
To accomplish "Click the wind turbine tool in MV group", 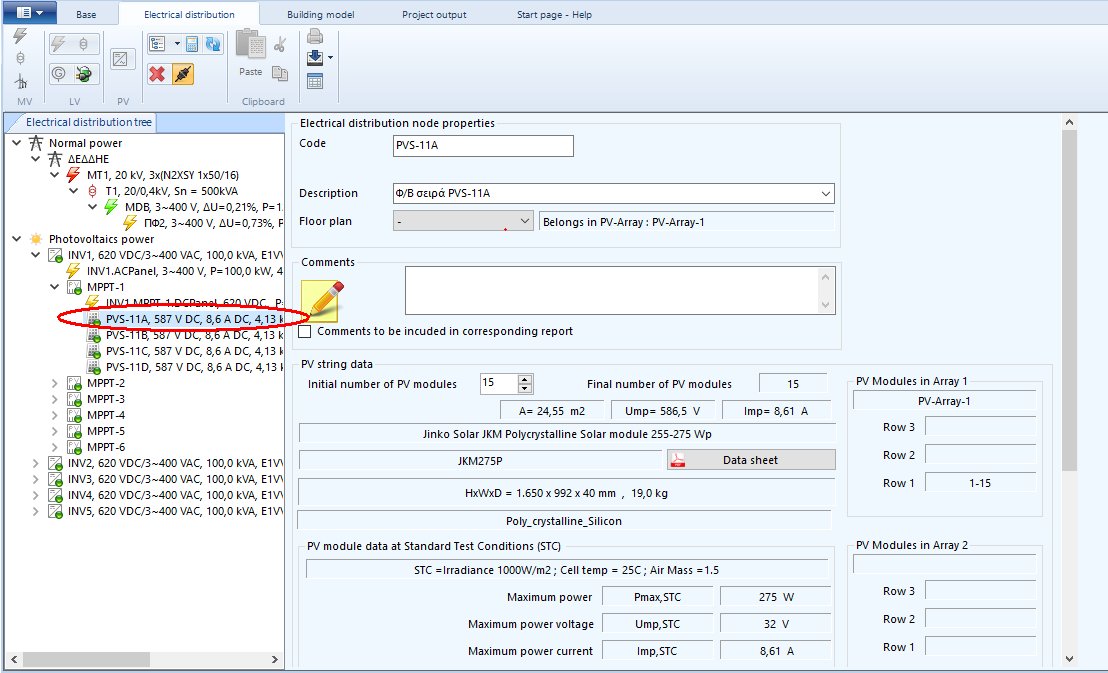I will click(x=22, y=82).
